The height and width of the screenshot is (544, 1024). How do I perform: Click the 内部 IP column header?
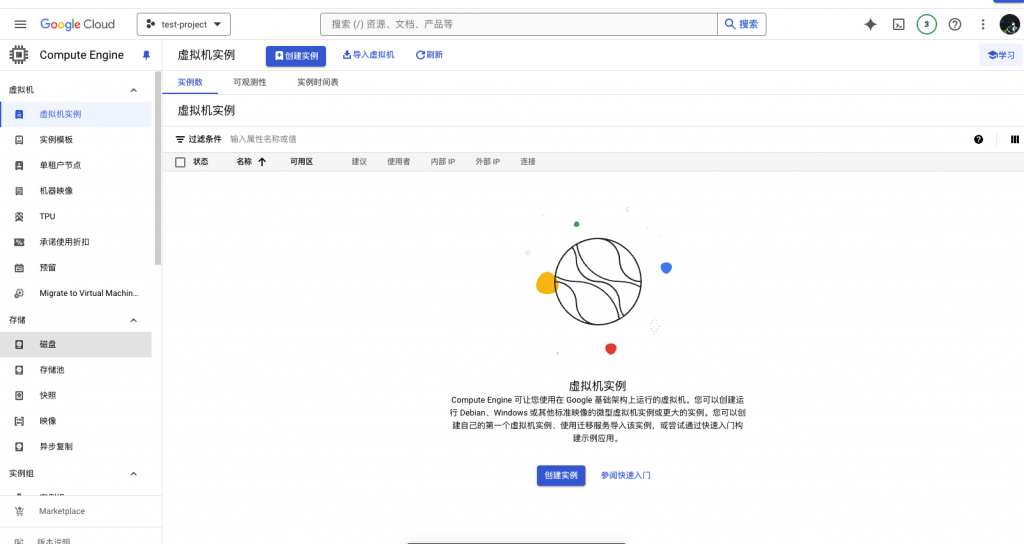coord(443,161)
